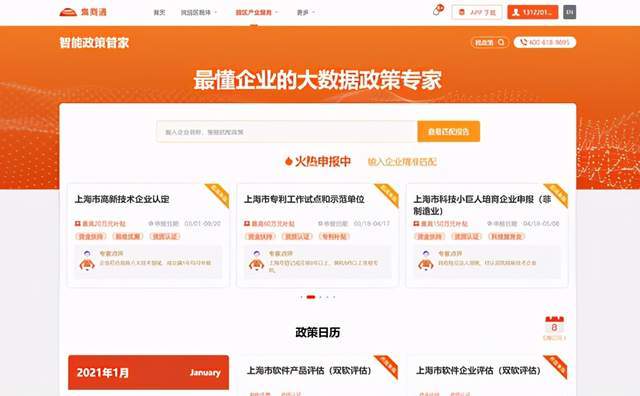
Task: Click the flame icon beside 火热申报中
Action: point(289,162)
